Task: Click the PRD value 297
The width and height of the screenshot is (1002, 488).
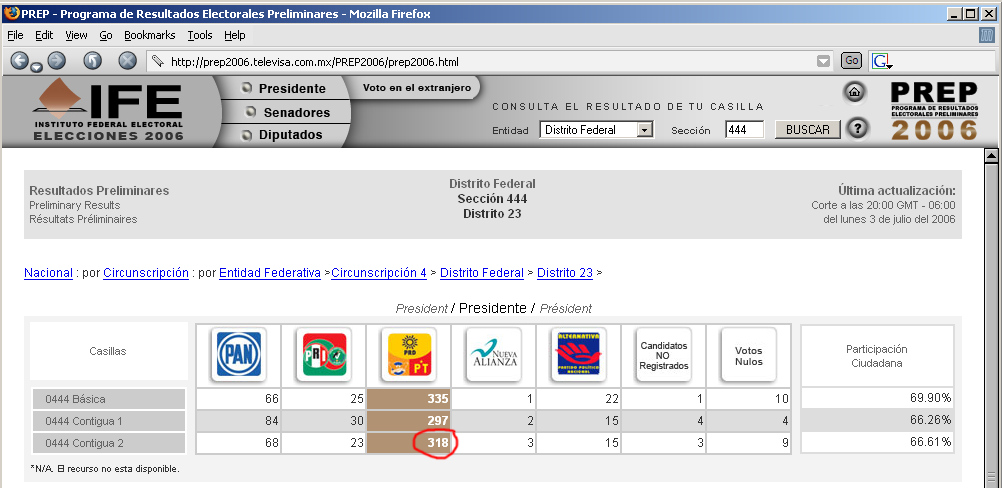Action: (x=438, y=421)
